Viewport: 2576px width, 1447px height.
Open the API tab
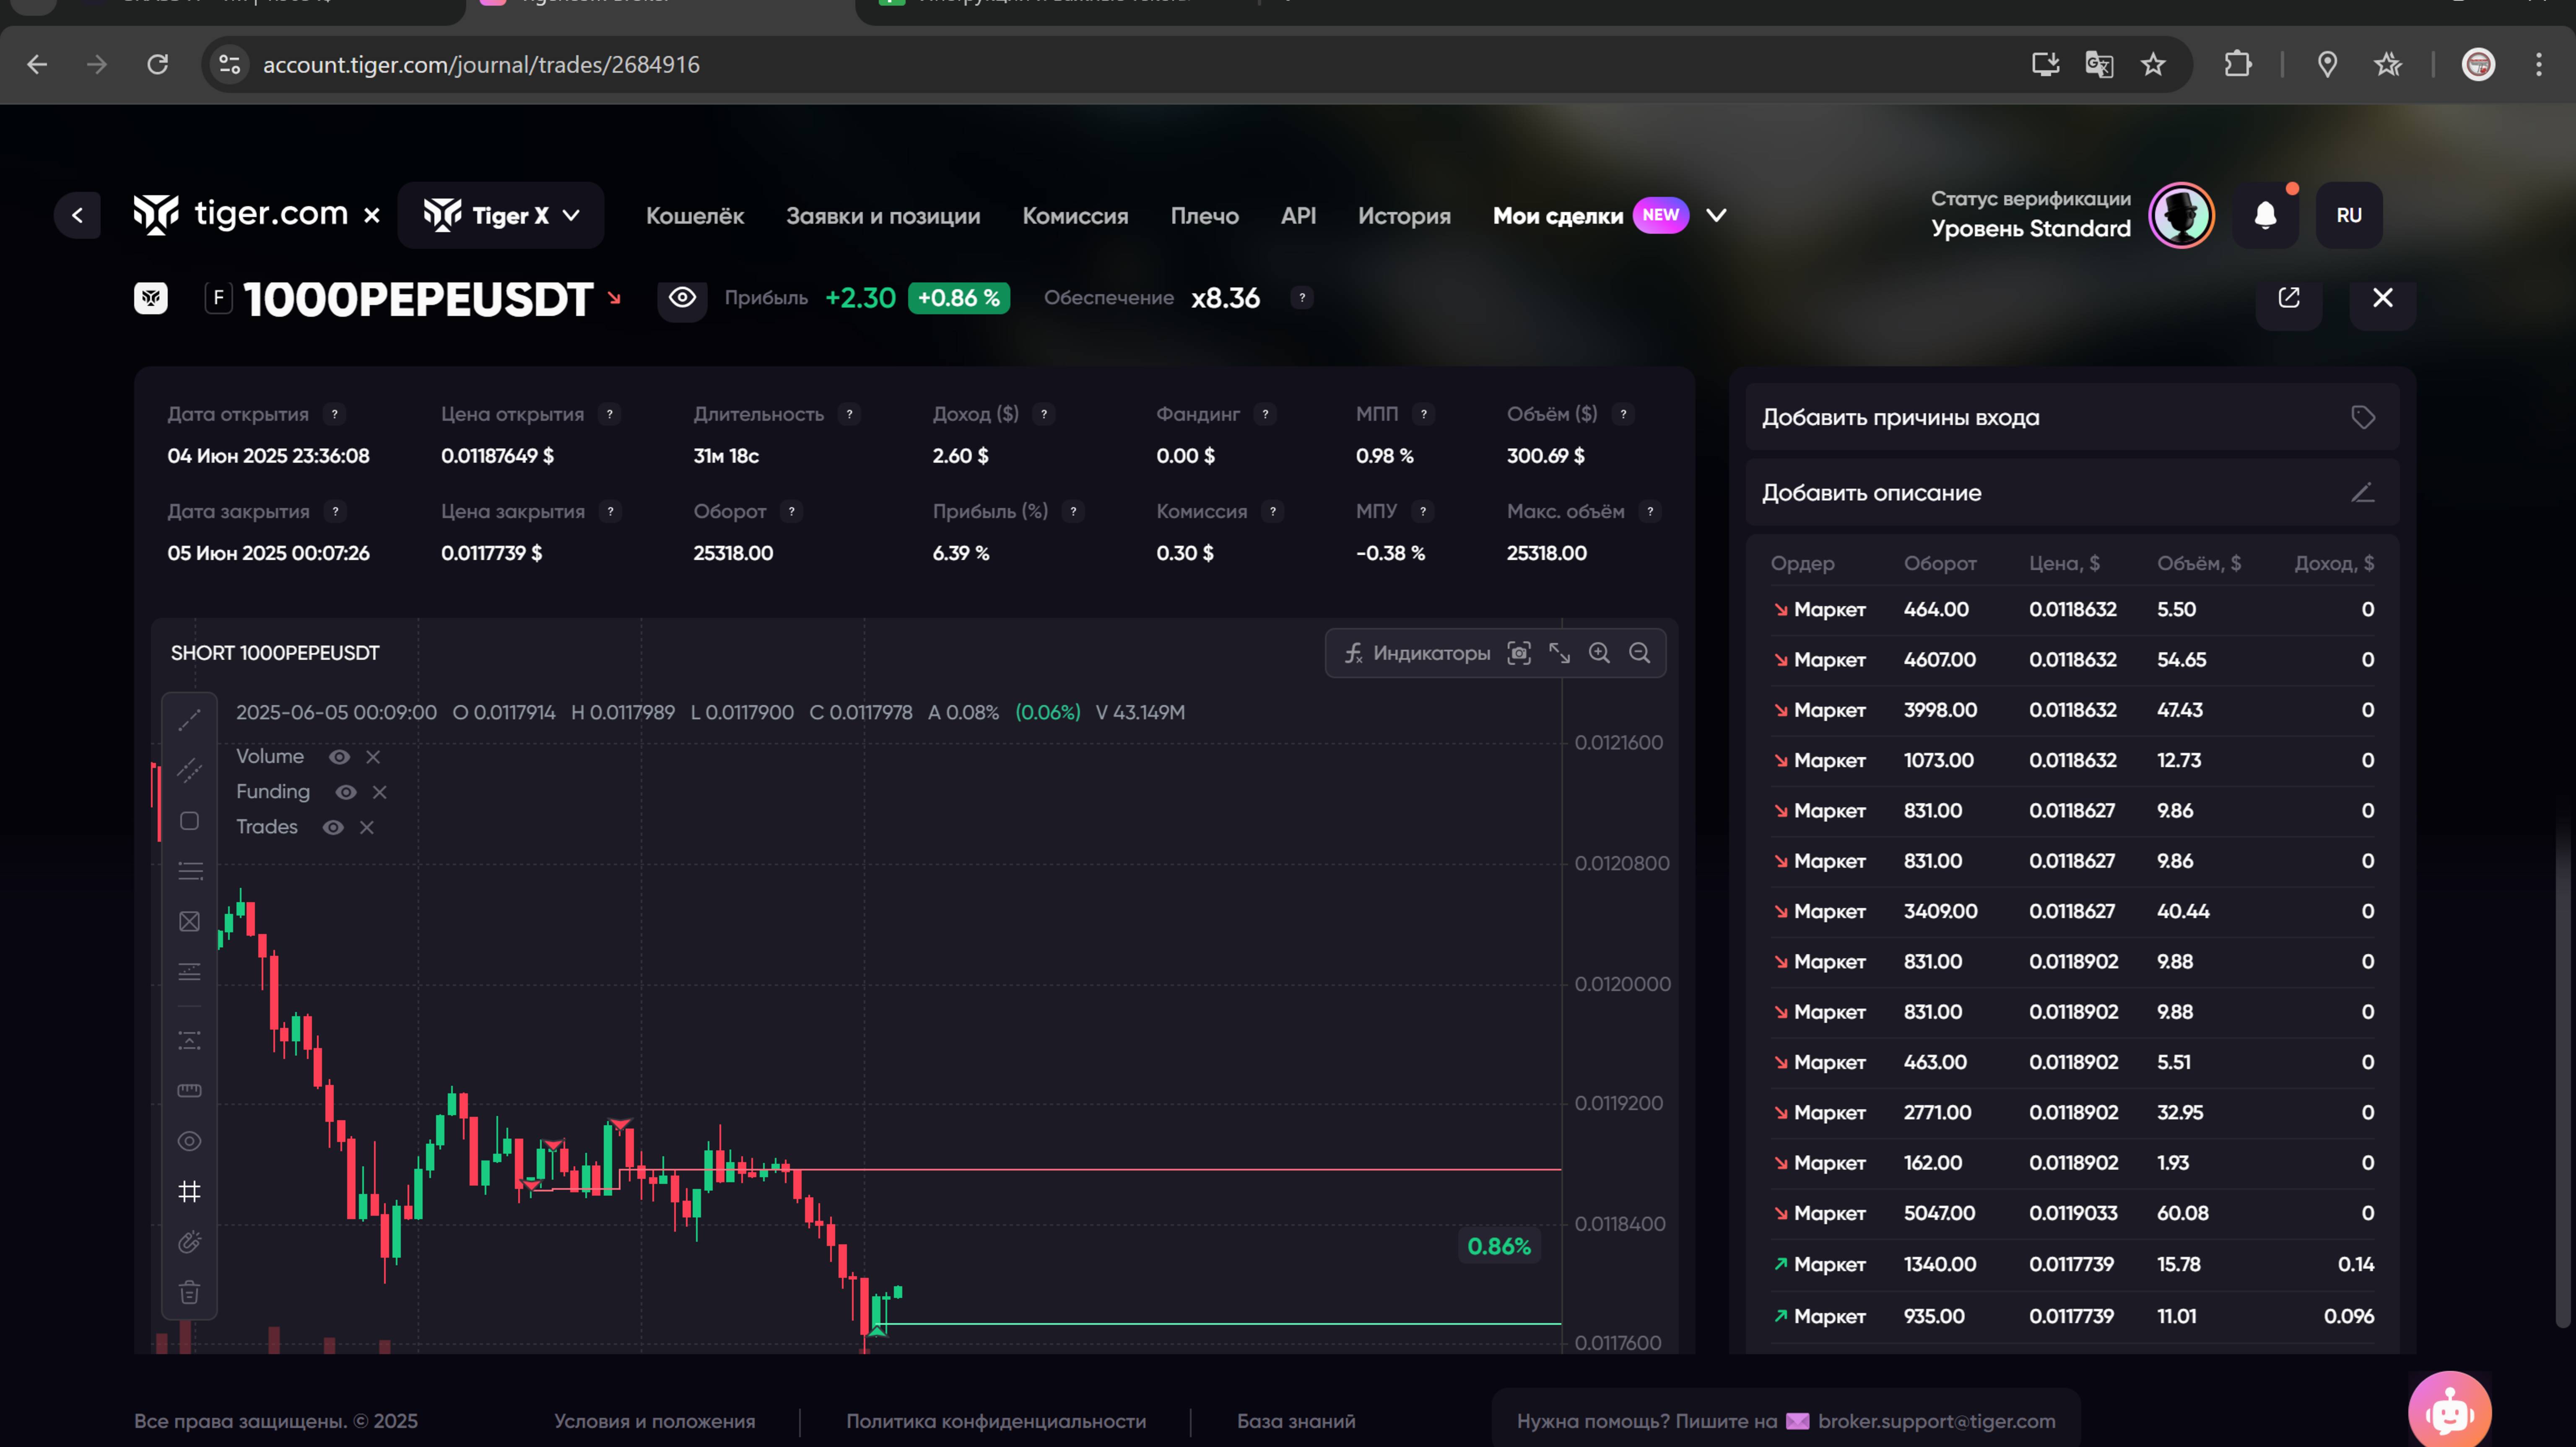click(x=1298, y=216)
